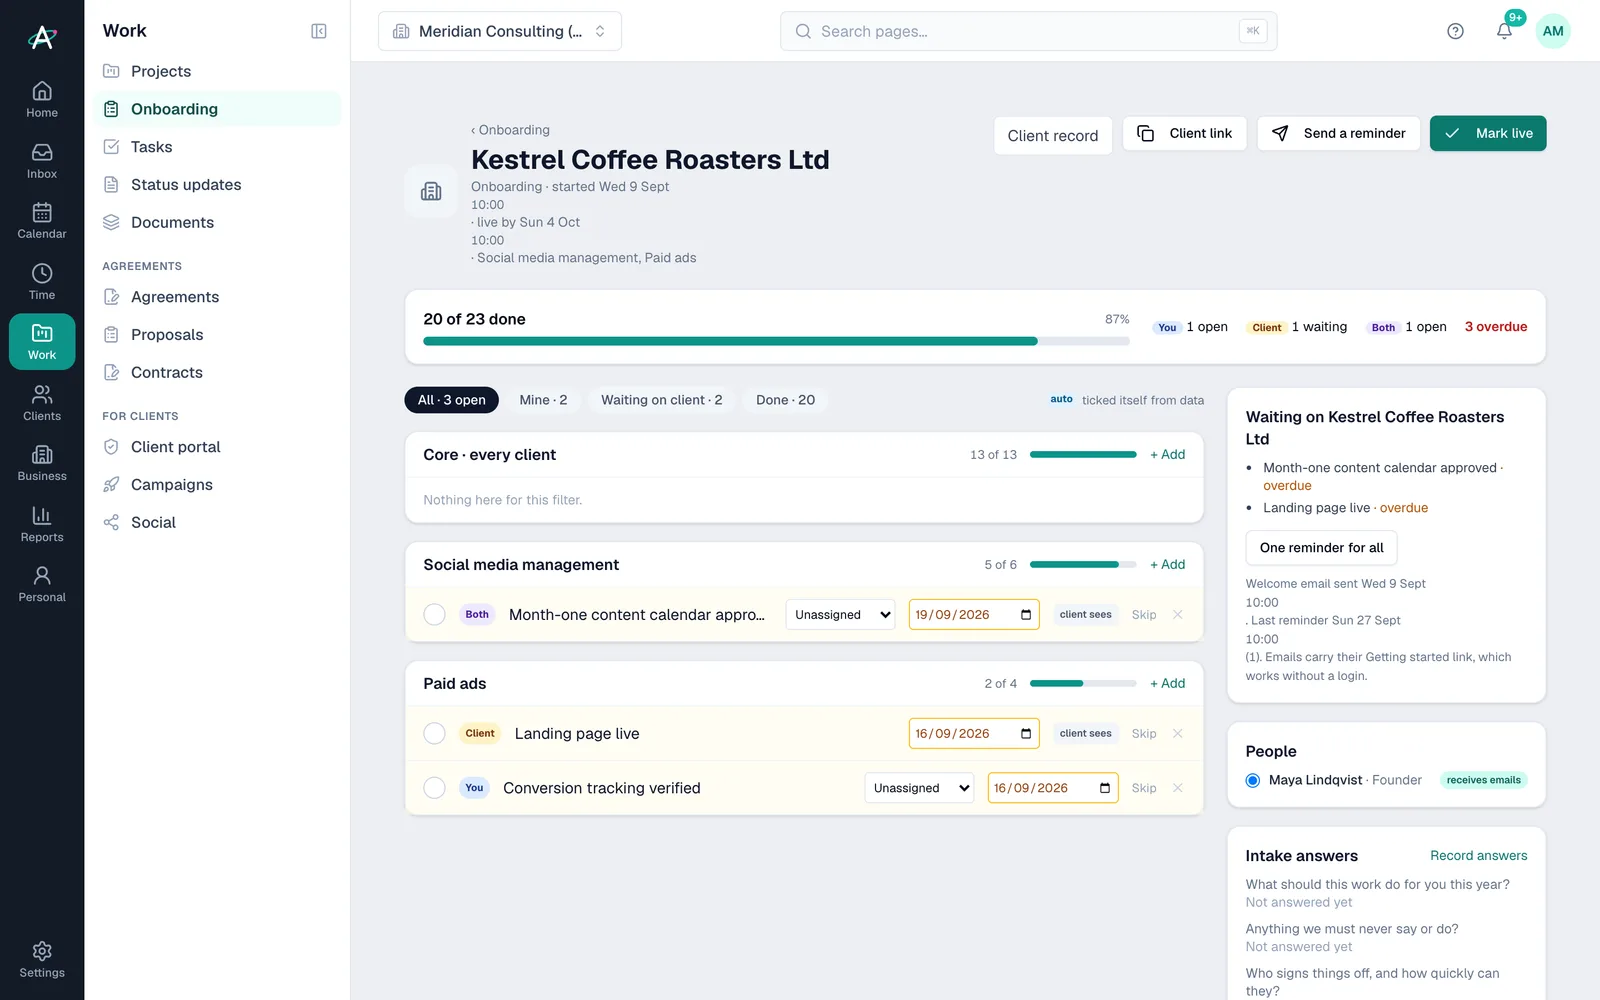Open the Personal rail icon
The height and width of the screenshot is (1000, 1600).
42,584
